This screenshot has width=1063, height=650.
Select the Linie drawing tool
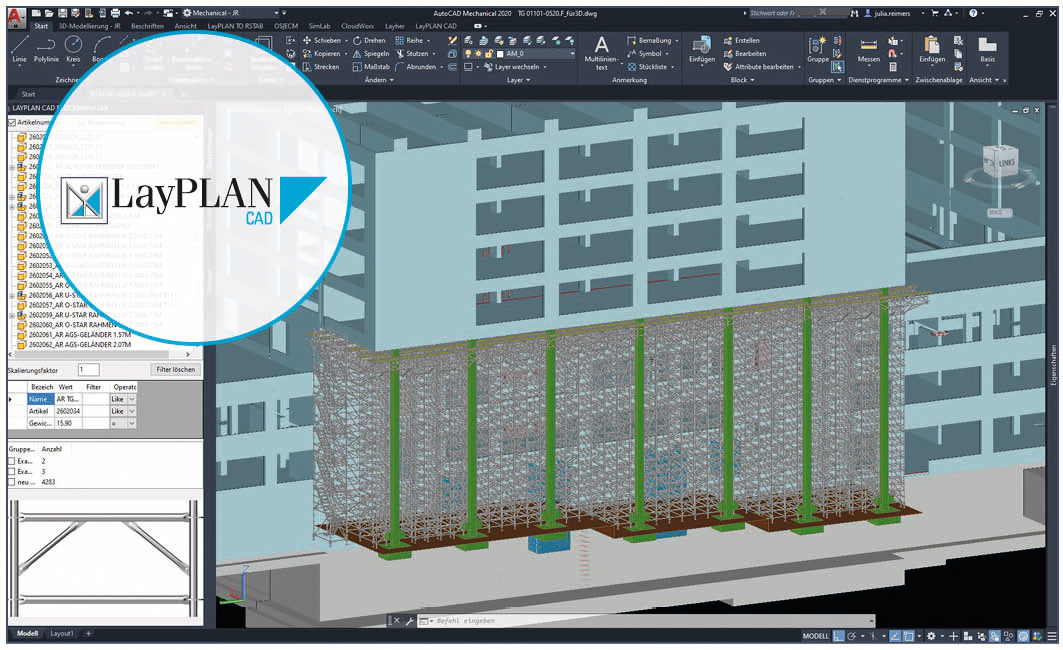pyautogui.click(x=20, y=48)
